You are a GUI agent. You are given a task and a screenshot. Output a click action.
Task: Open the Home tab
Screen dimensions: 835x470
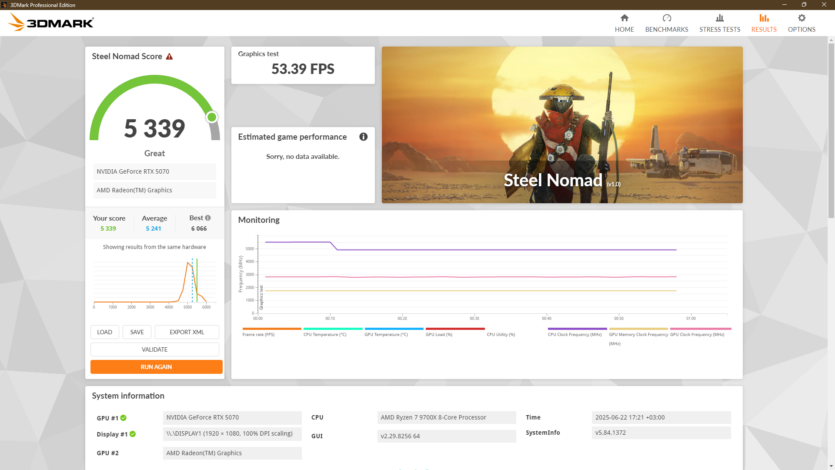(624, 23)
